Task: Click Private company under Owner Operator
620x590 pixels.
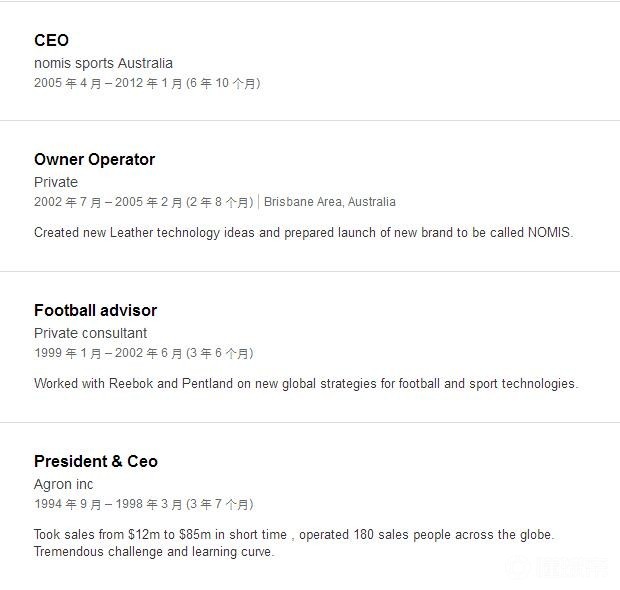Action: [x=56, y=182]
